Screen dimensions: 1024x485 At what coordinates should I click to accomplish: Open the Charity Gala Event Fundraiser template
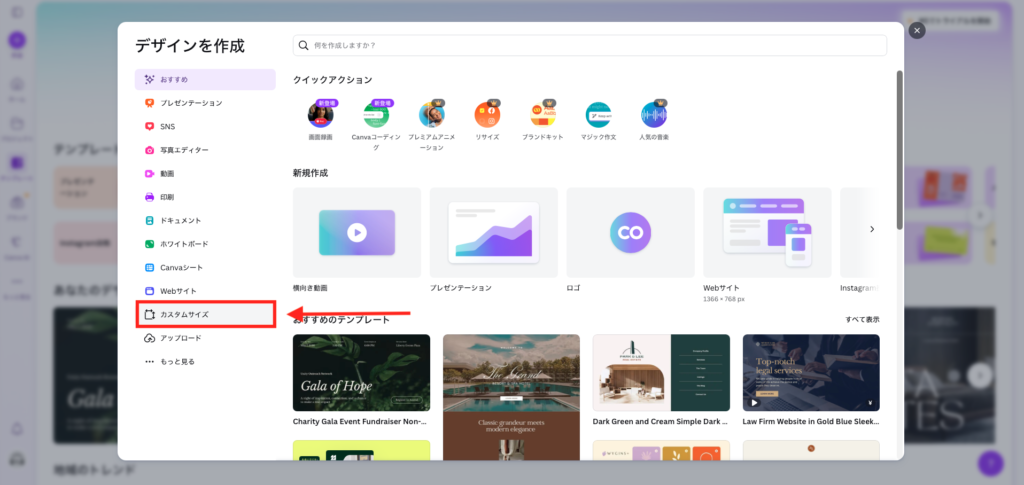[x=362, y=373]
